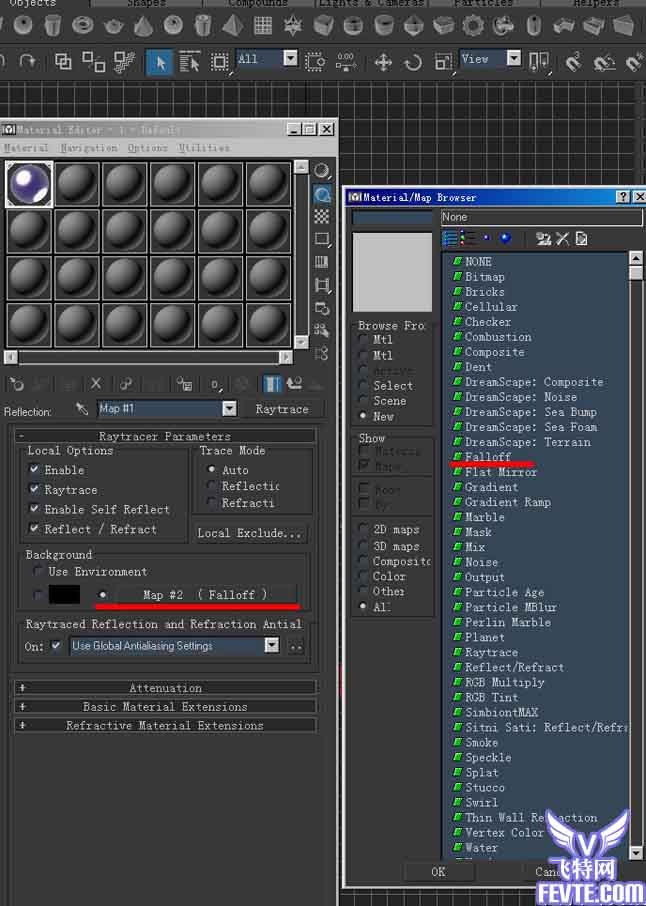Click OK in Material/Map Browser
This screenshot has height=906, width=646.
pos(438,871)
